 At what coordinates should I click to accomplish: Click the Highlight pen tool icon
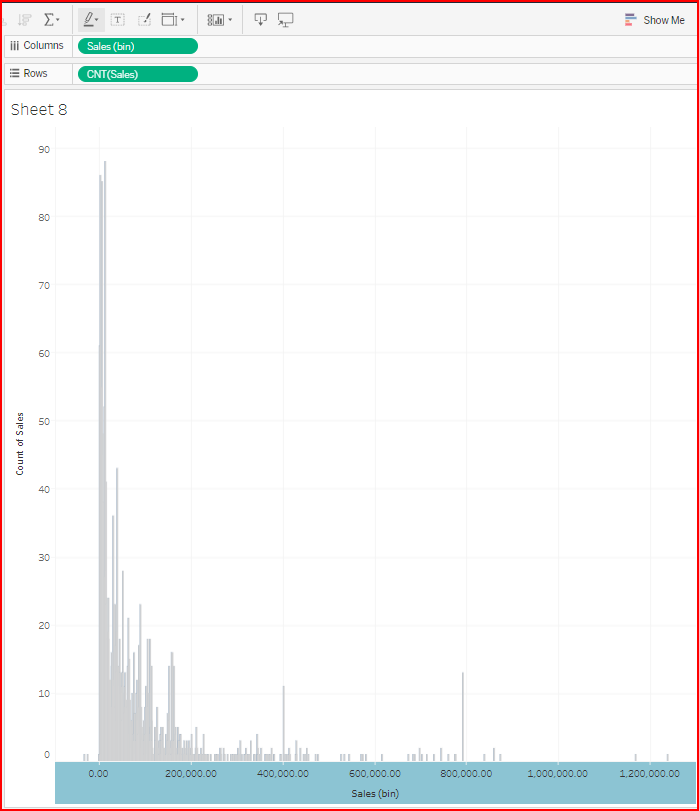(x=90, y=19)
